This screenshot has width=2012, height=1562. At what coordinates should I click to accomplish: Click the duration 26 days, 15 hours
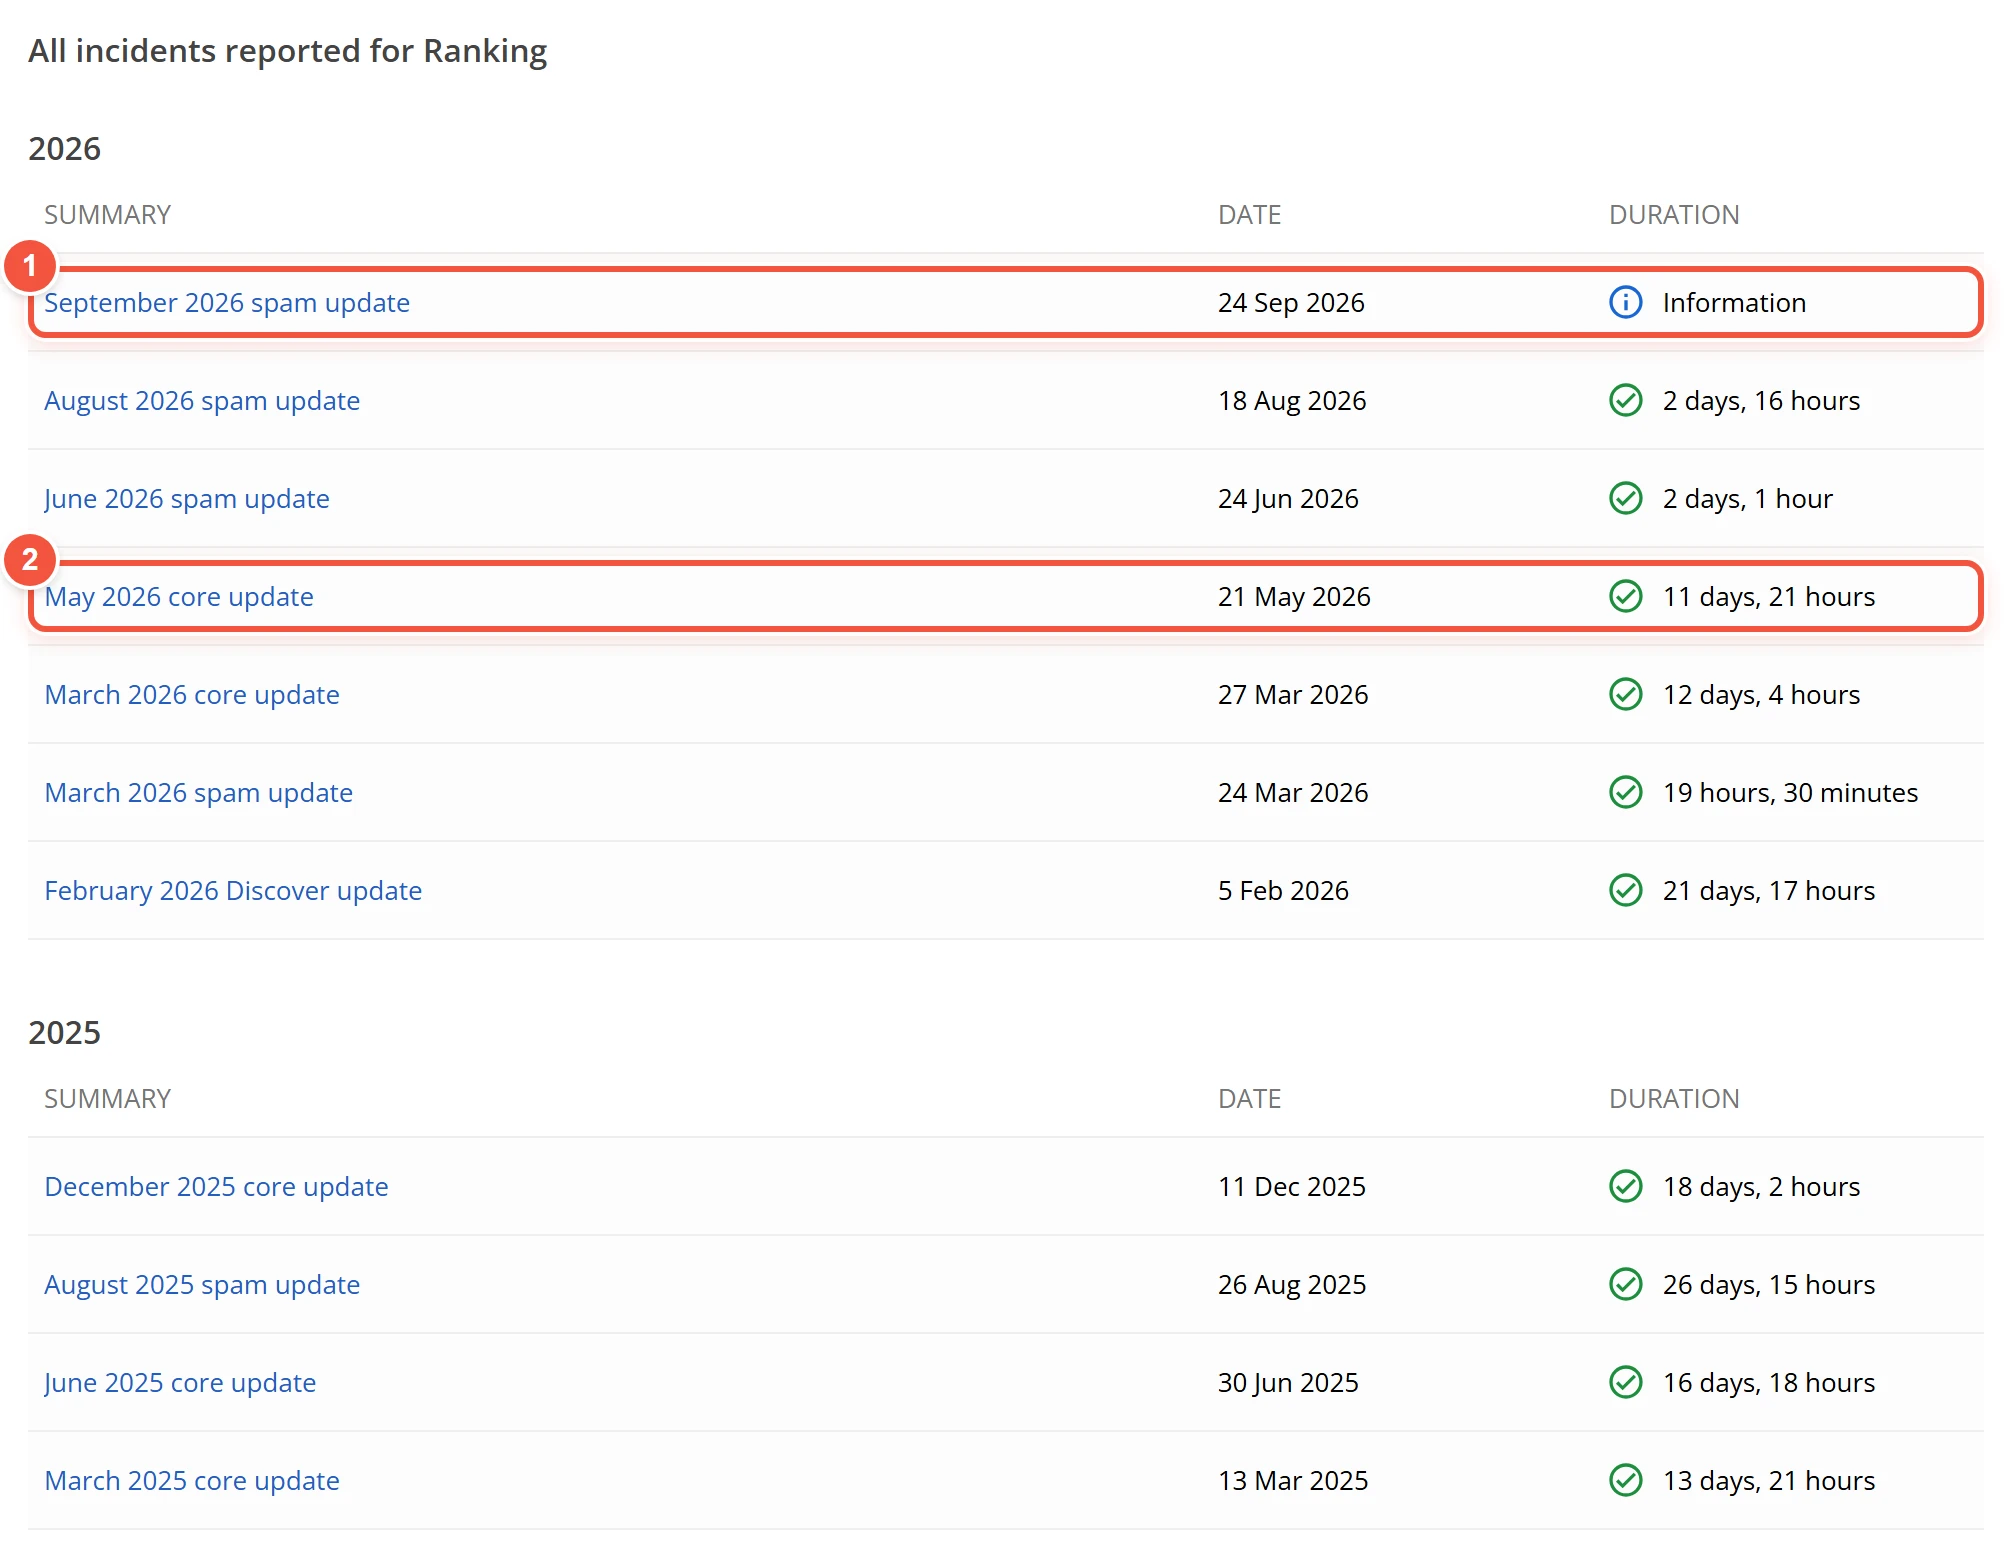[1768, 1285]
